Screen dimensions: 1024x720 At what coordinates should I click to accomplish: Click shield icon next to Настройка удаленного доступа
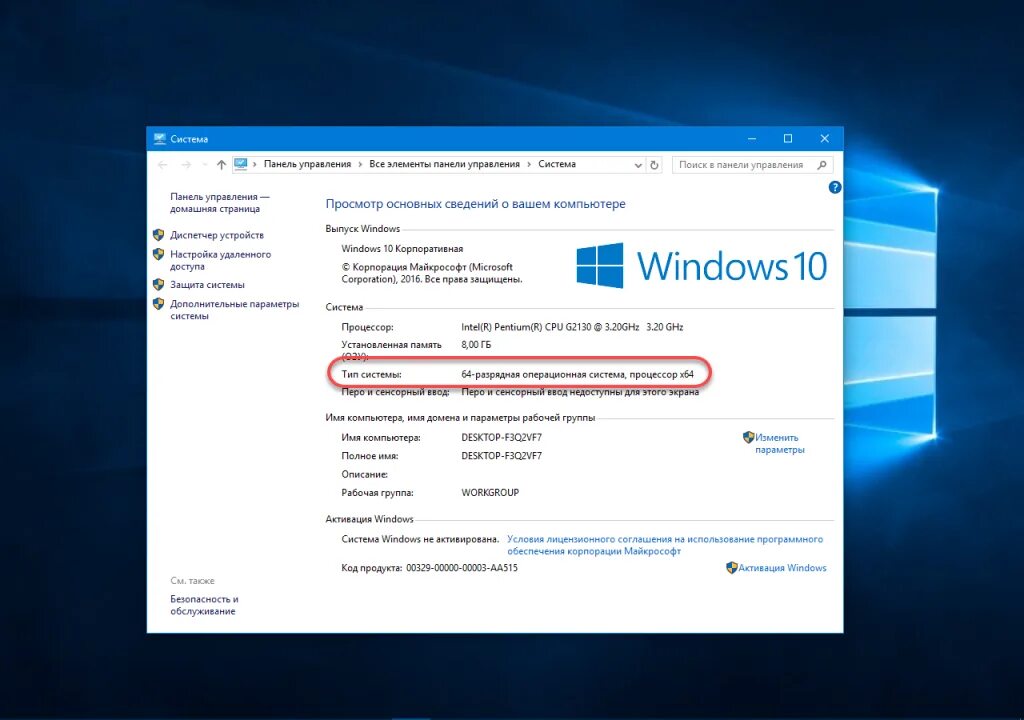158,254
